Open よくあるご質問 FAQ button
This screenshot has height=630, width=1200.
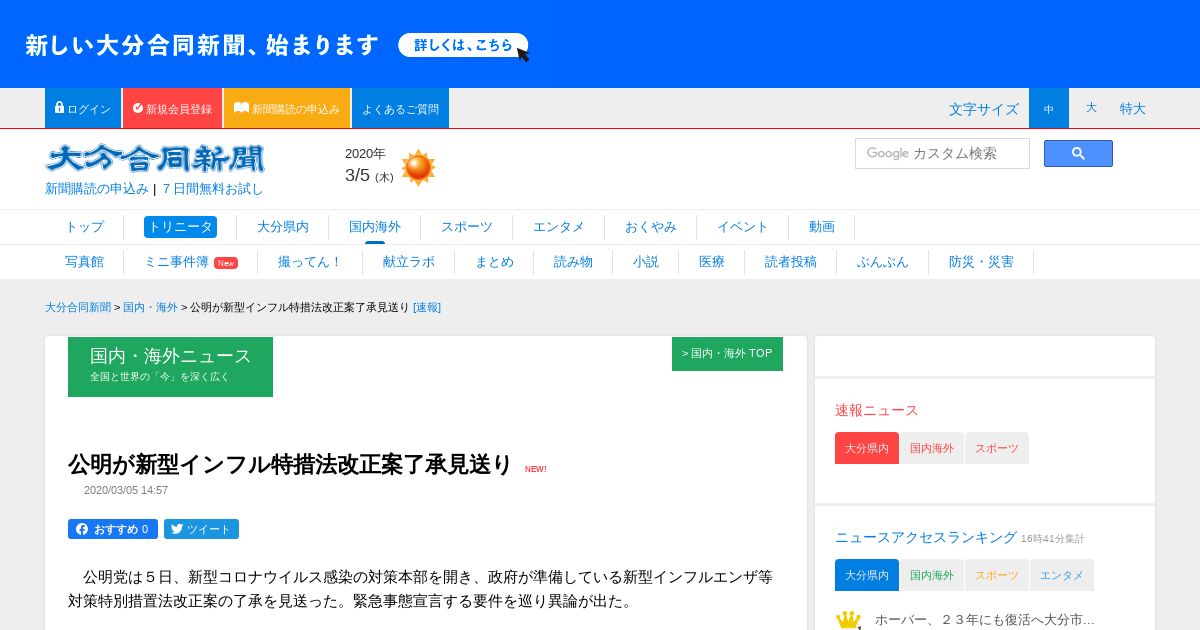(x=400, y=108)
